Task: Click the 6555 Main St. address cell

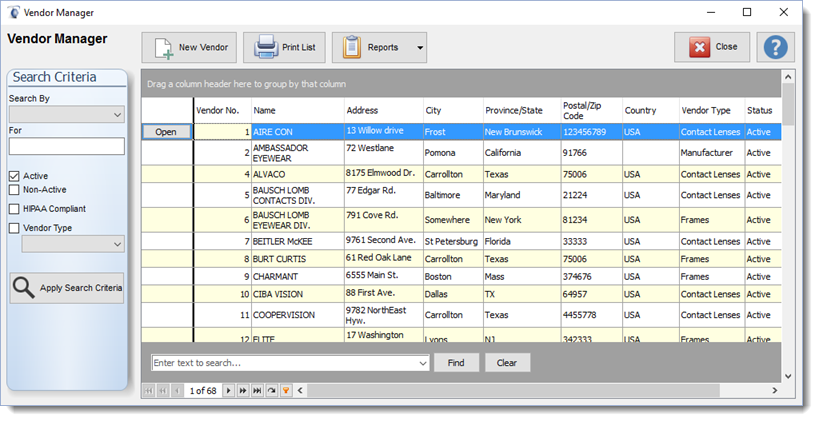Action: (x=384, y=276)
